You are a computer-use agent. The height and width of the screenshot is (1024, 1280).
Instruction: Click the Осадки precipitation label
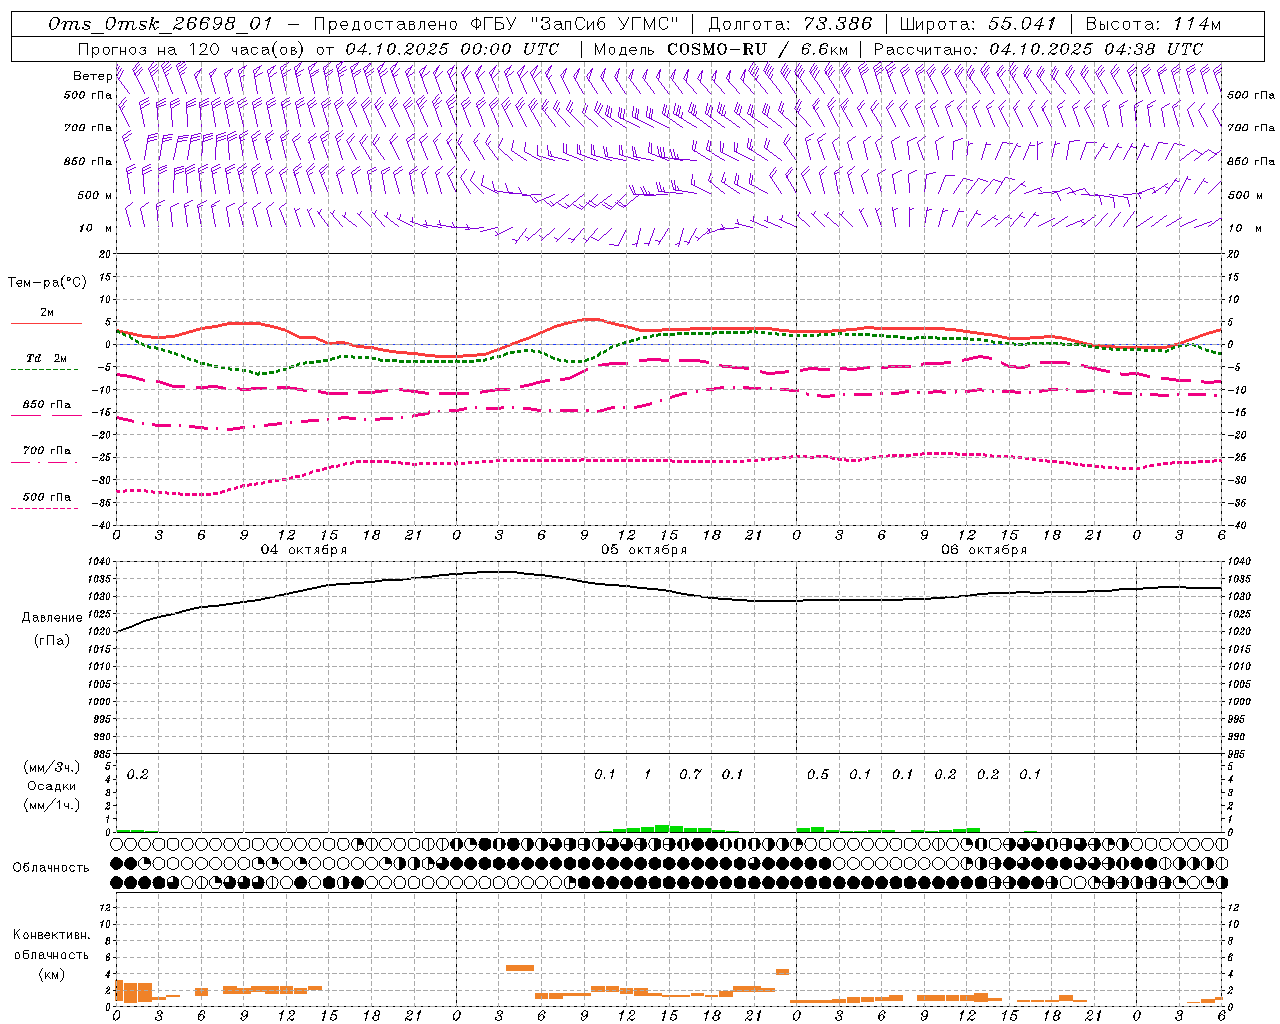point(51,786)
